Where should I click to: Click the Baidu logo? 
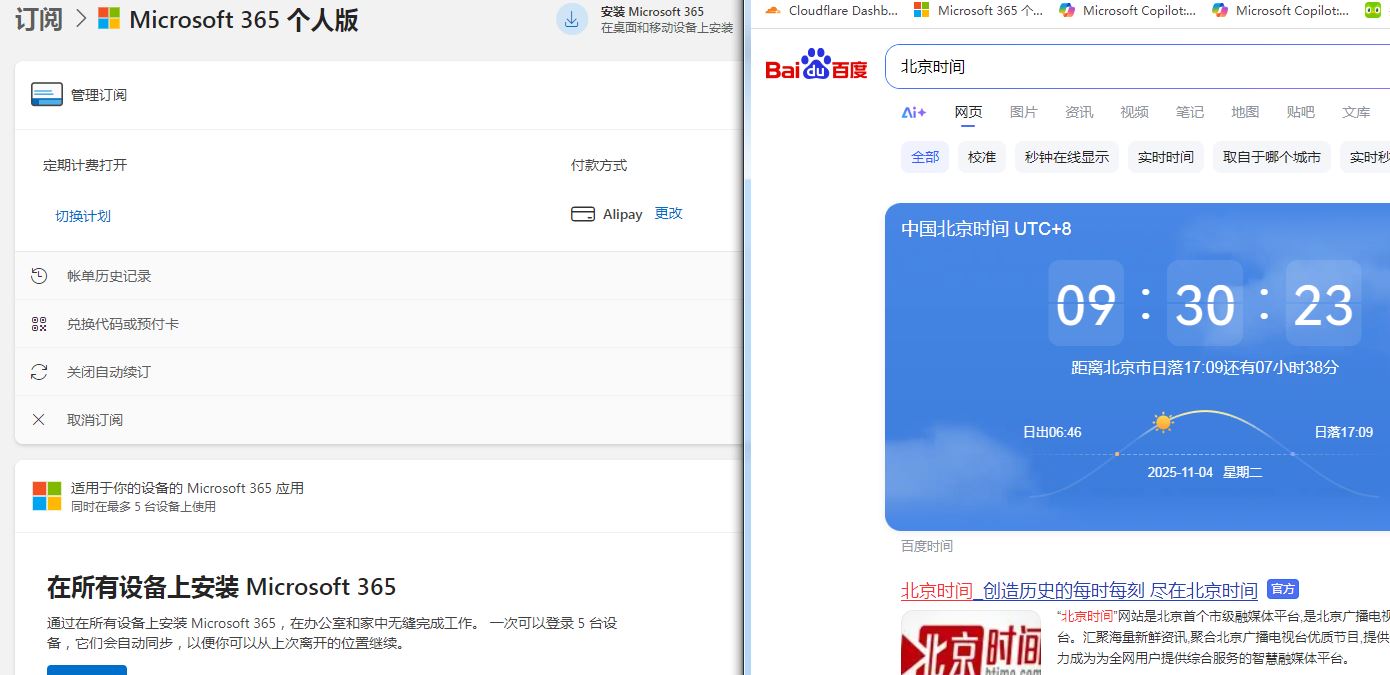point(816,66)
